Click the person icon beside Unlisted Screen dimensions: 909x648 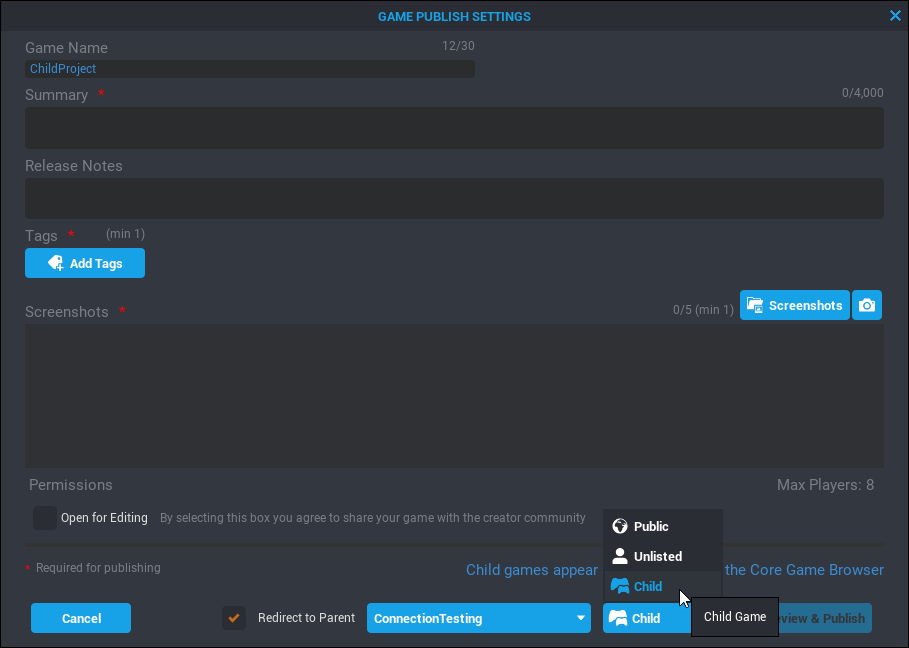point(620,556)
